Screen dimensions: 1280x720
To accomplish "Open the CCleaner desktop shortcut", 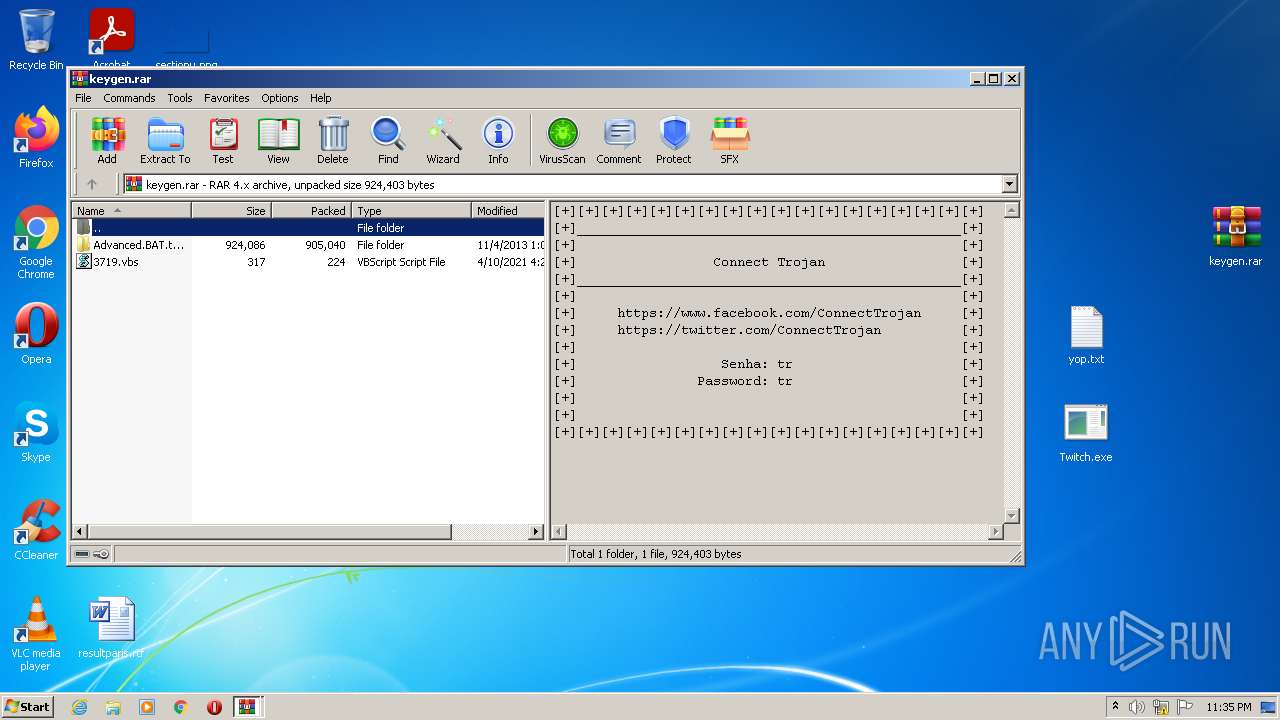I will click(36, 530).
